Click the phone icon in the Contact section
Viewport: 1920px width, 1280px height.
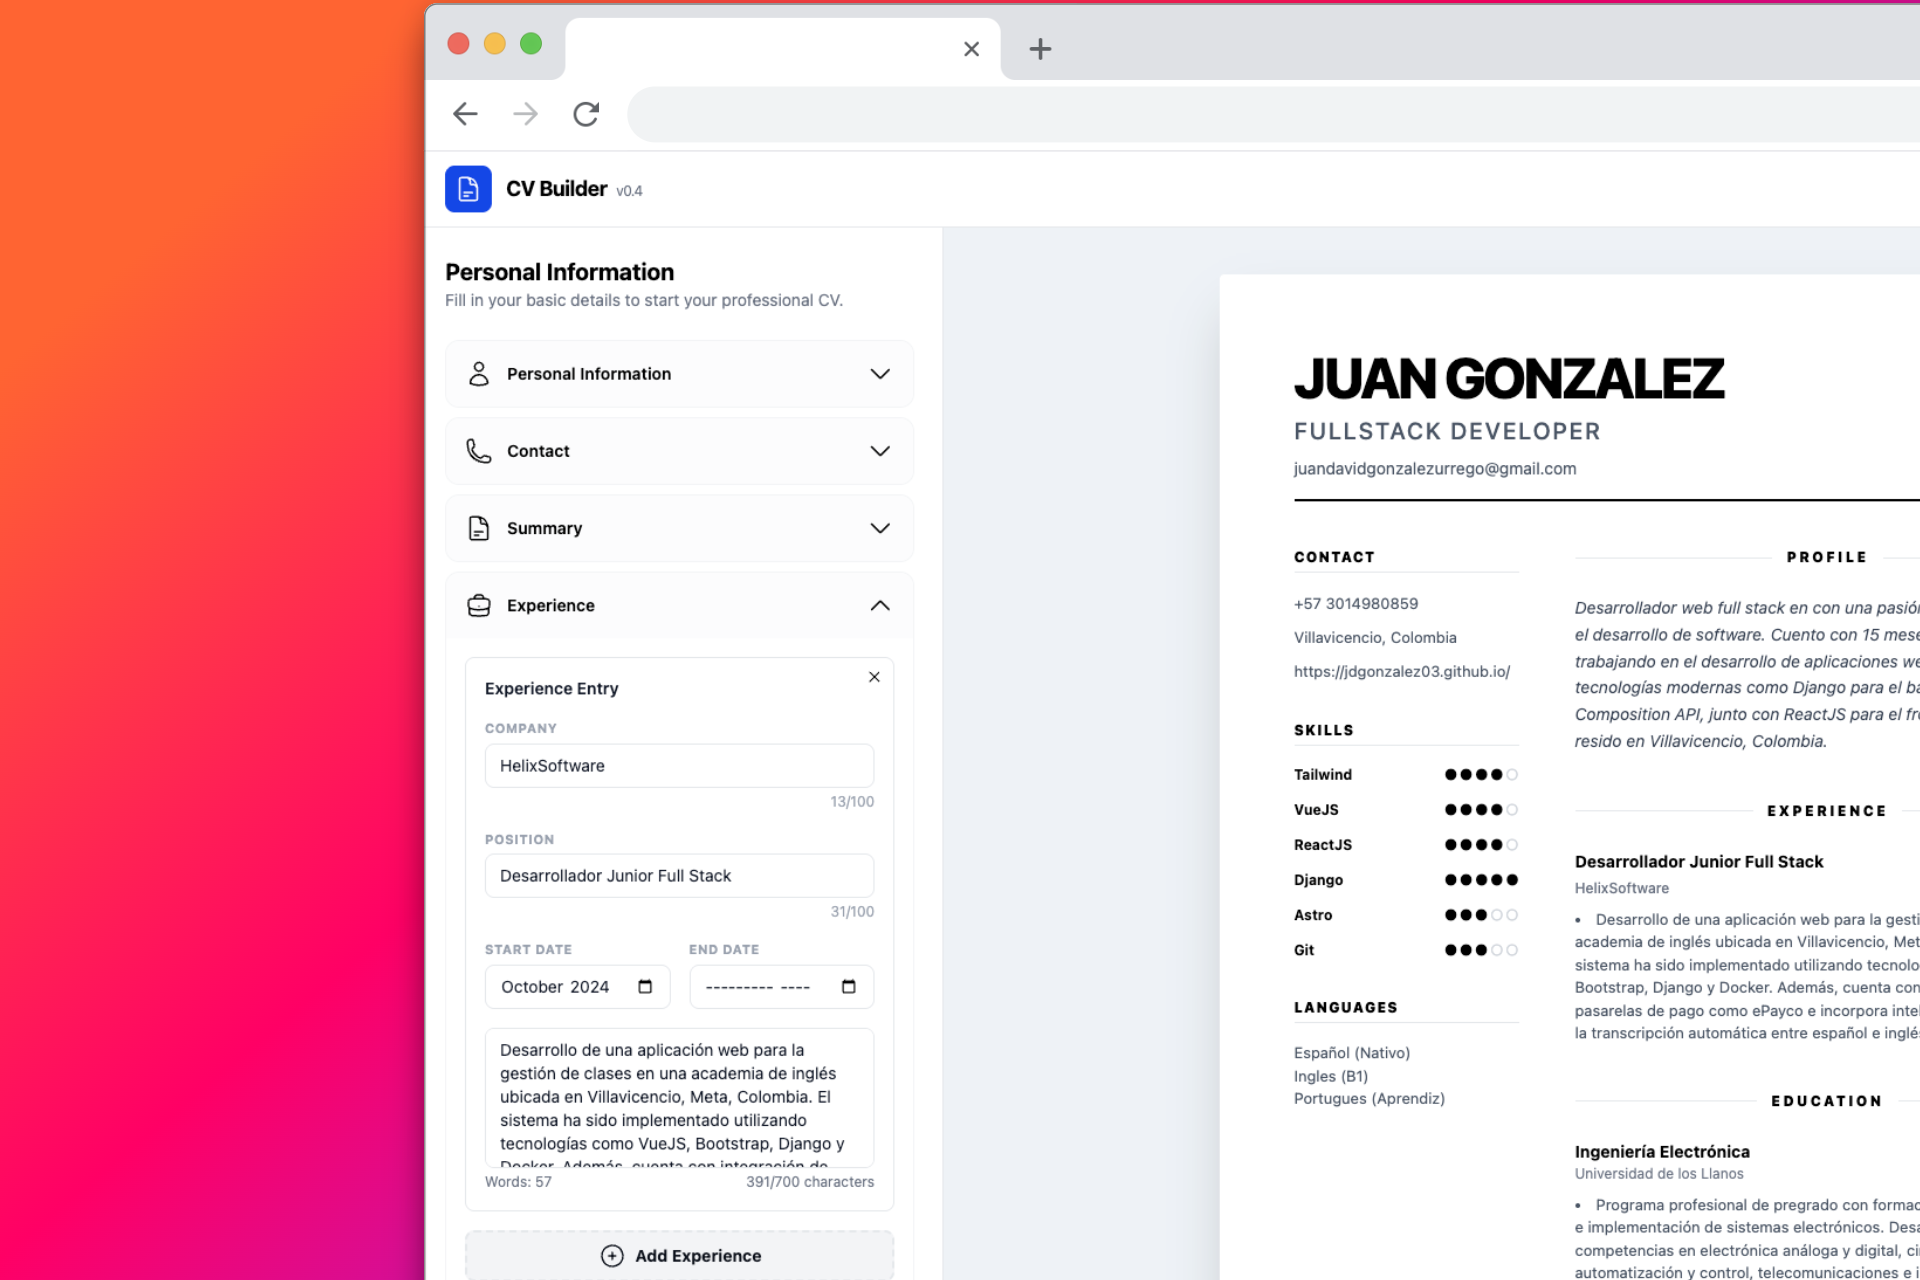tap(478, 451)
